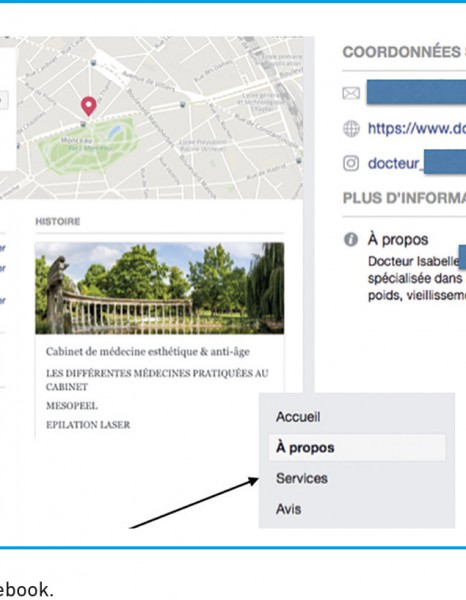
Task: Click the red location pin on map
Action: 88,106
